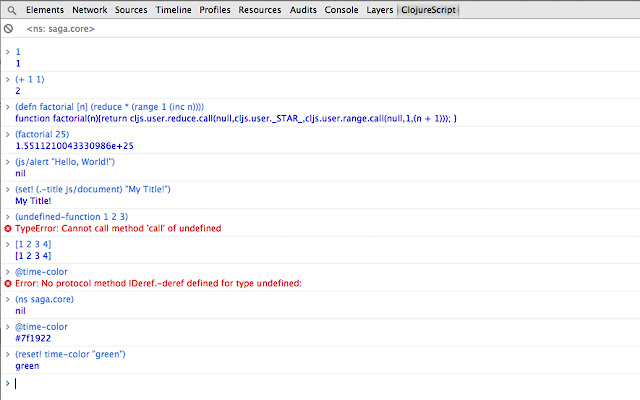The height and width of the screenshot is (400, 640).
Task: Click the prompt arrow next to reset! time-color
Action: [x=7, y=354]
